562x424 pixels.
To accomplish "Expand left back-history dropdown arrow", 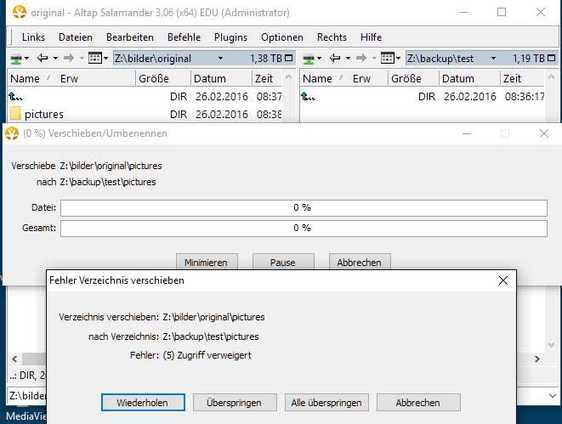I will click(55, 58).
